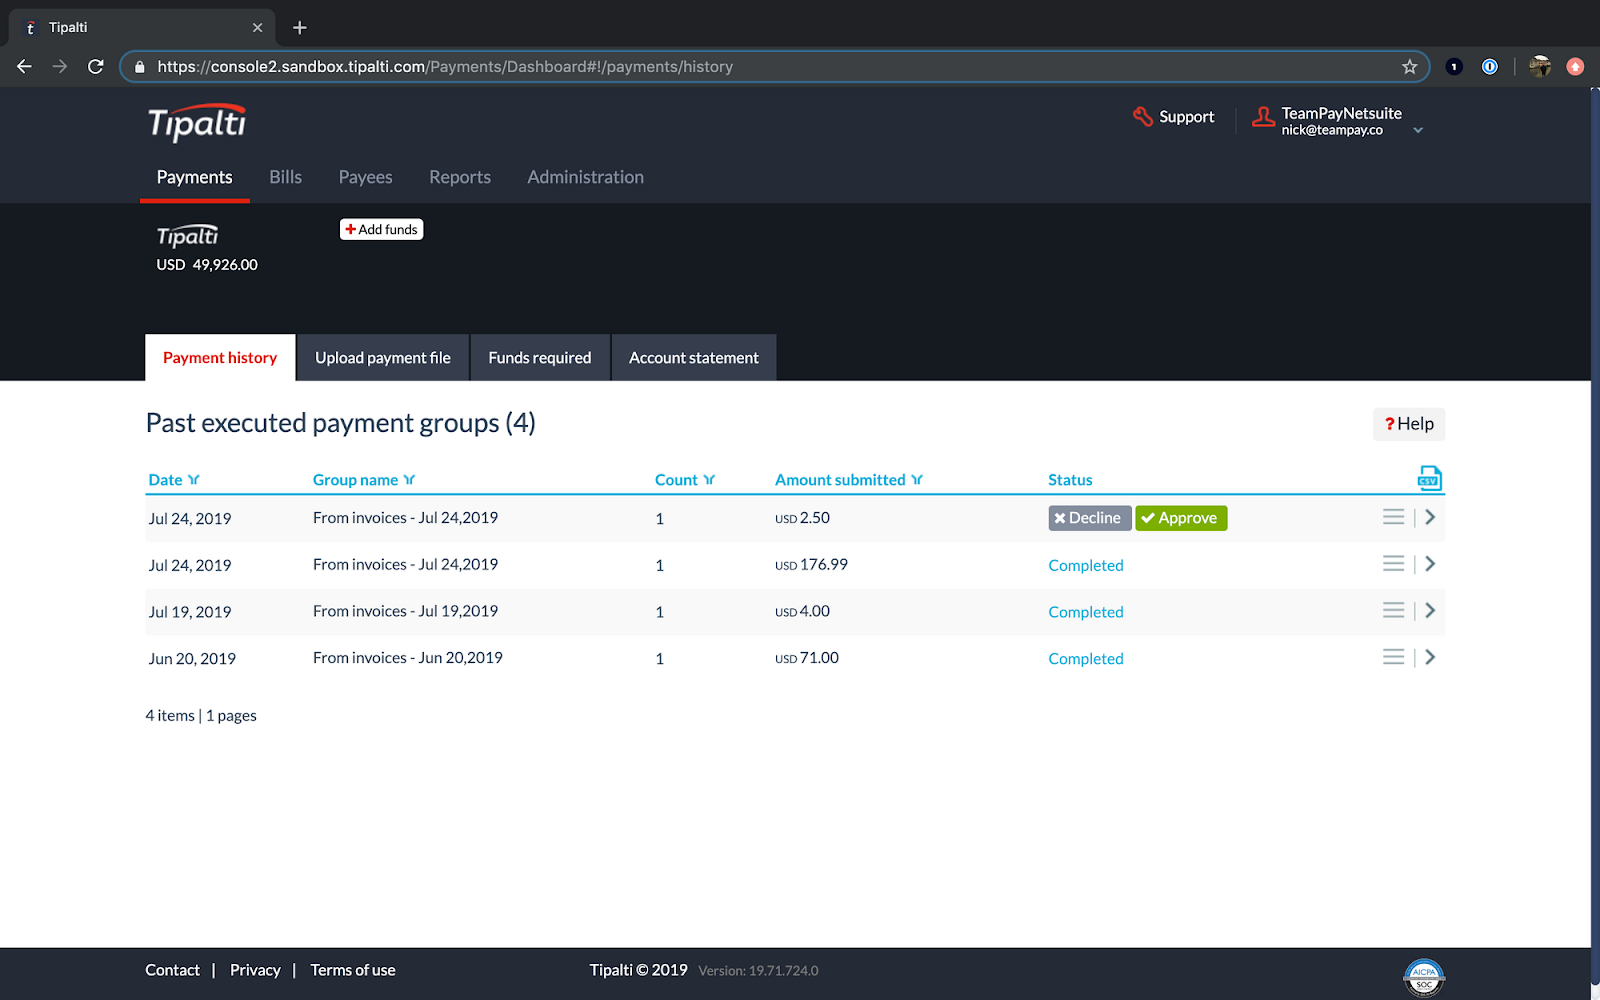Image resolution: width=1600 pixels, height=1000 pixels.
Task: Expand details of USD 2.50 payment group
Action: click(x=1430, y=517)
